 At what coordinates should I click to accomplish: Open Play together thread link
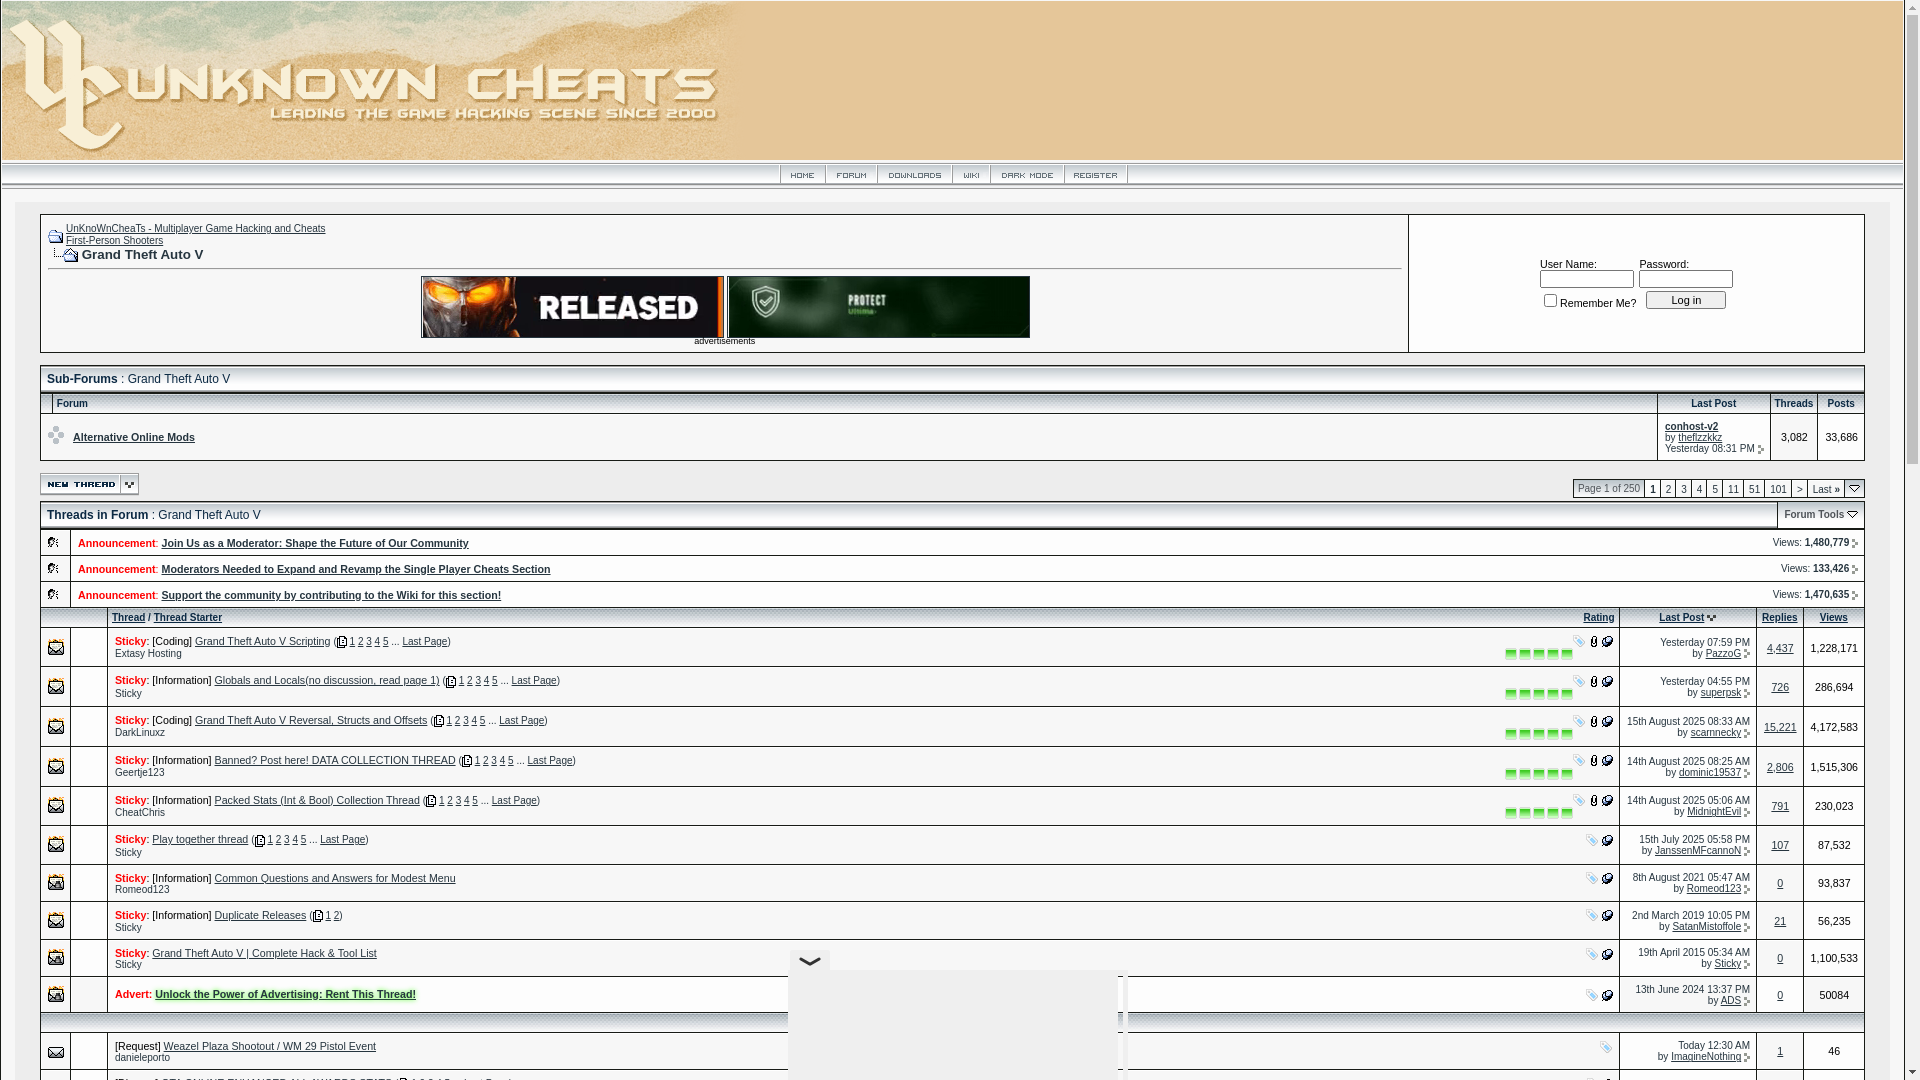(200, 839)
